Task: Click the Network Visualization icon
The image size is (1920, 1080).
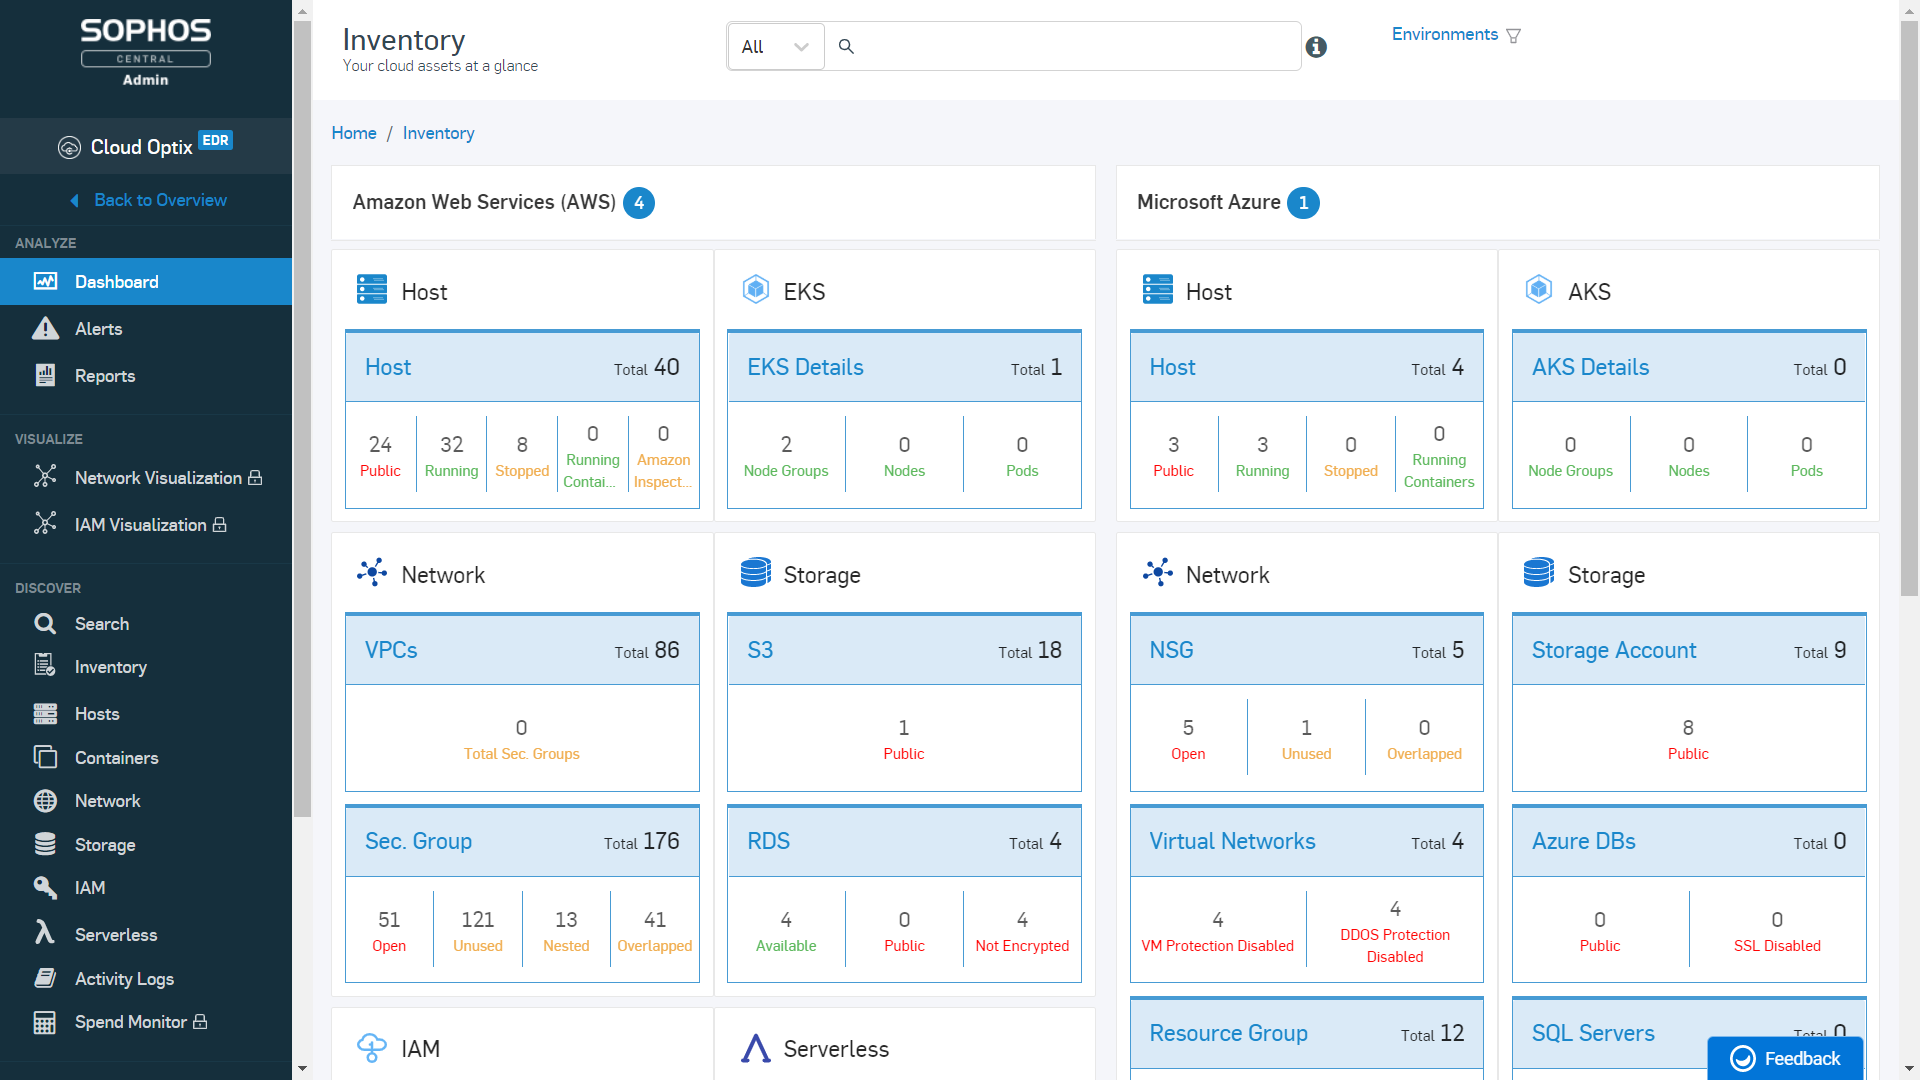Action: click(45, 476)
